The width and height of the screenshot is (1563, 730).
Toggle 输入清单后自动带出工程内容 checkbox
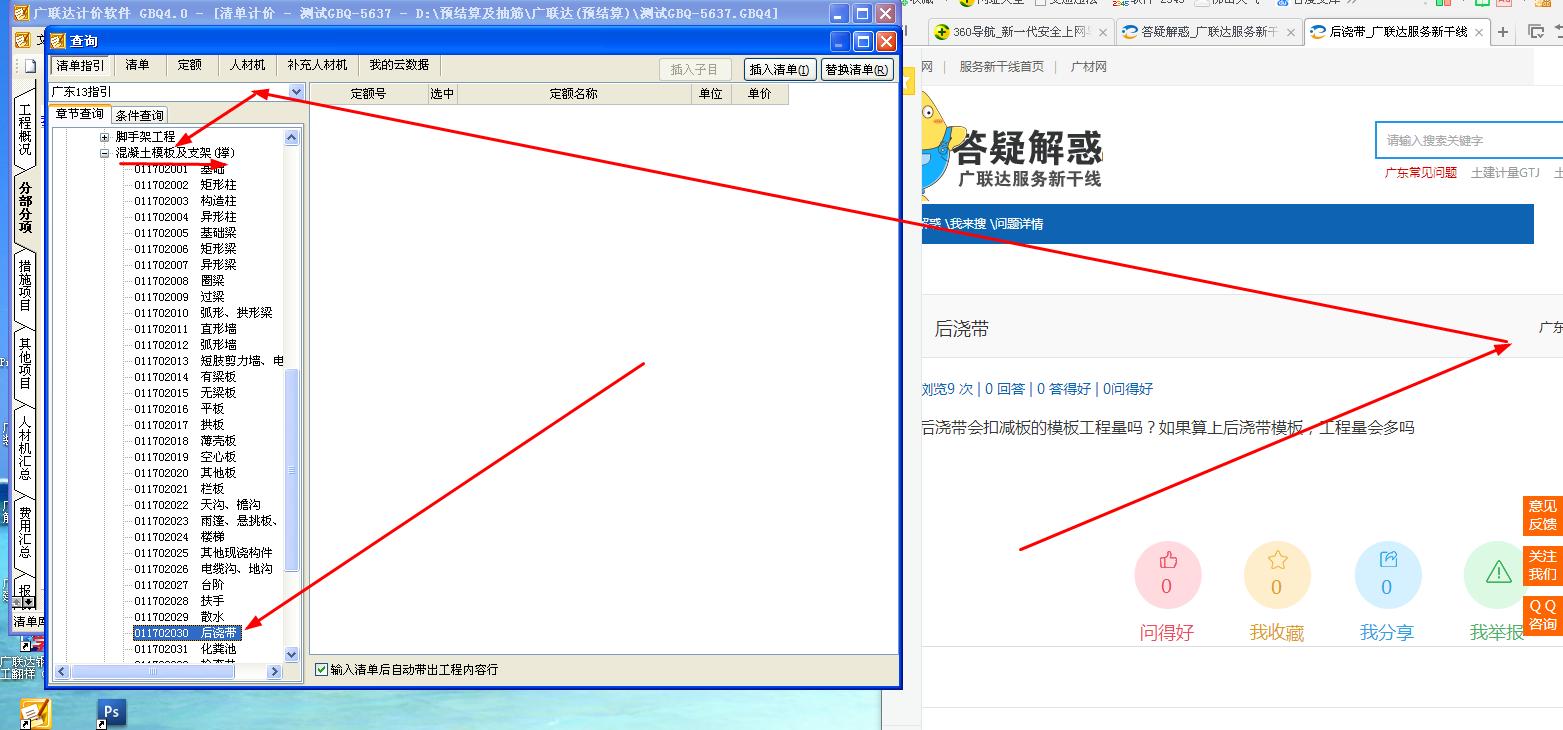point(321,669)
